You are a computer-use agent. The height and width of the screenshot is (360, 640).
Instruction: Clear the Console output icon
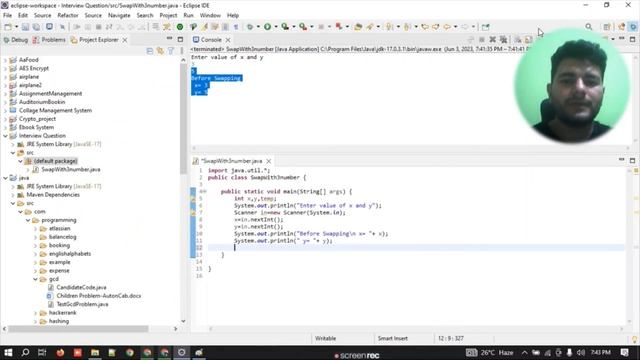[x=518, y=40]
